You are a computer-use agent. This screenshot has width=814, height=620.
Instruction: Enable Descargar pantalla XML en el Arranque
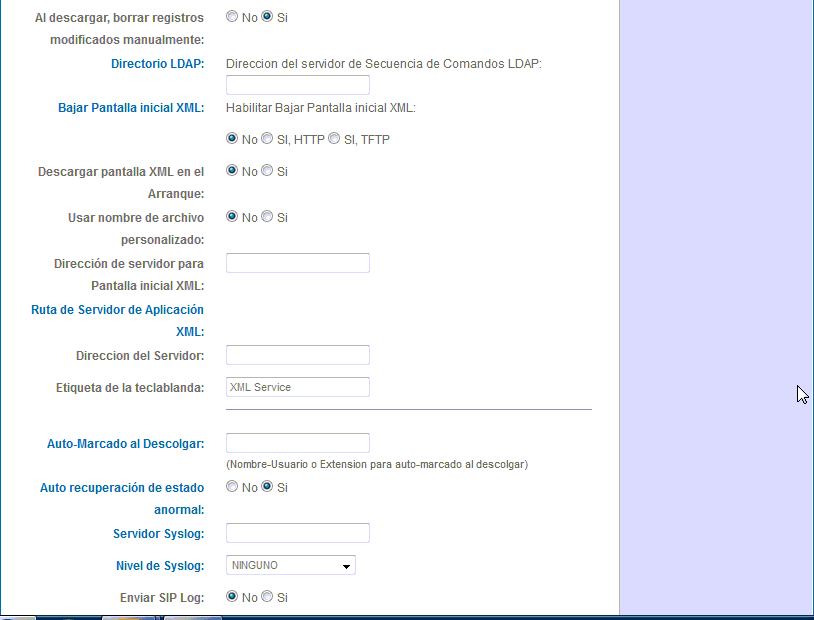coord(267,170)
